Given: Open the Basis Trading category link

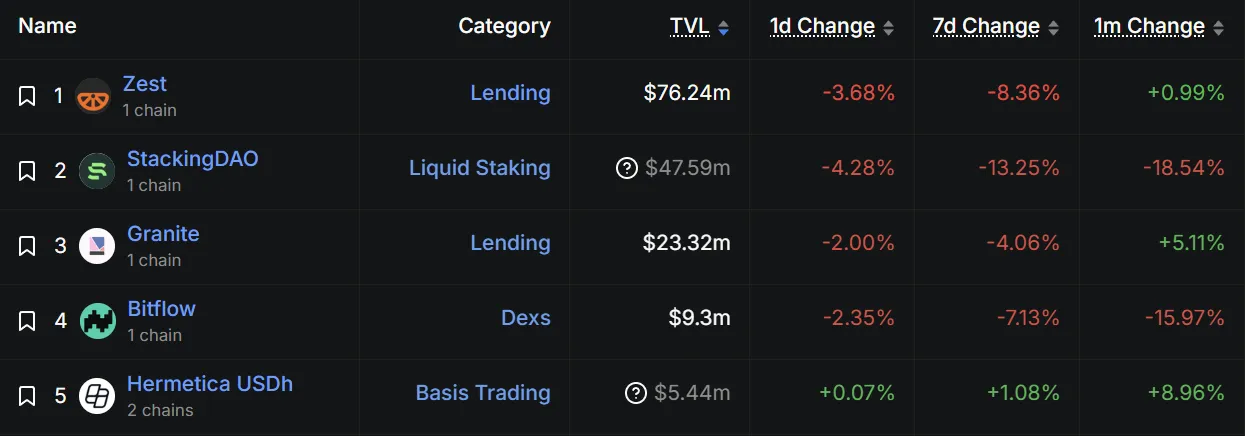Looking at the screenshot, I should [483, 393].
